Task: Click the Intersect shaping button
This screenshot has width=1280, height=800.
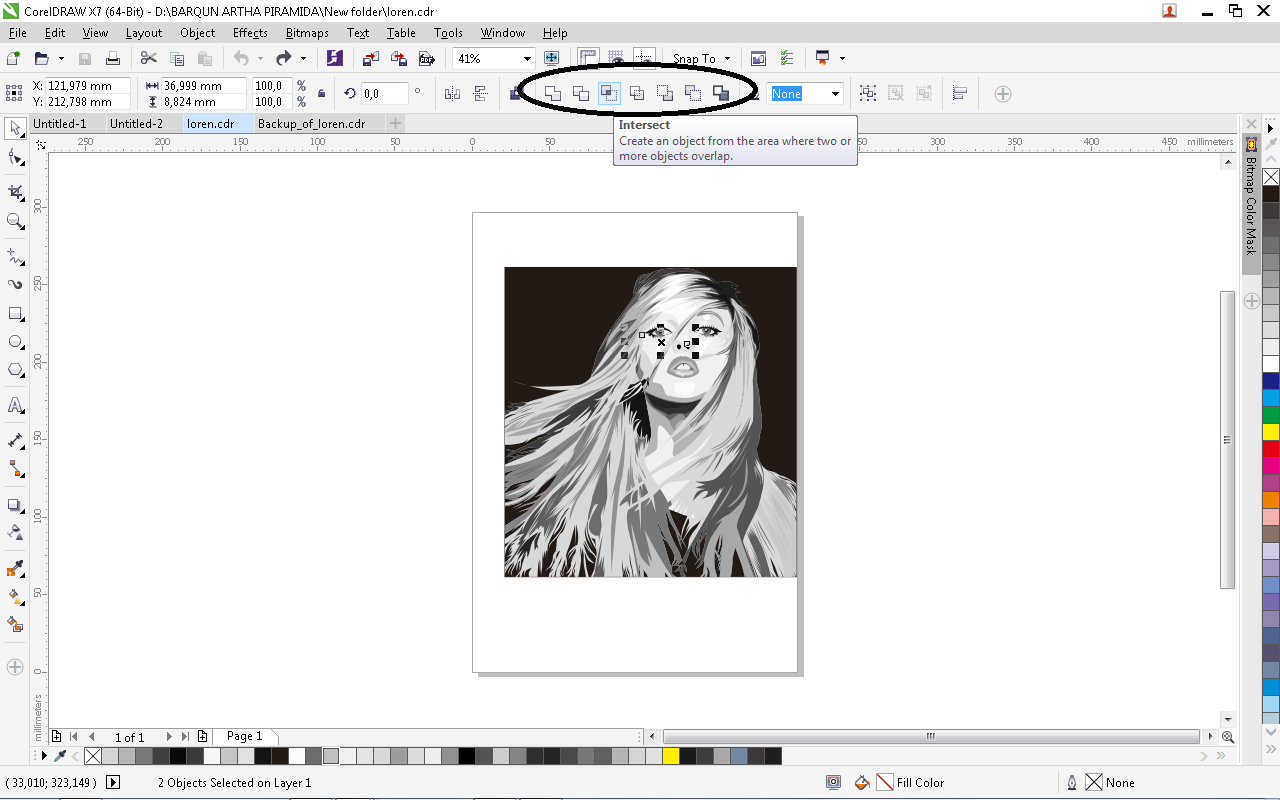Action: coord(608,93)
